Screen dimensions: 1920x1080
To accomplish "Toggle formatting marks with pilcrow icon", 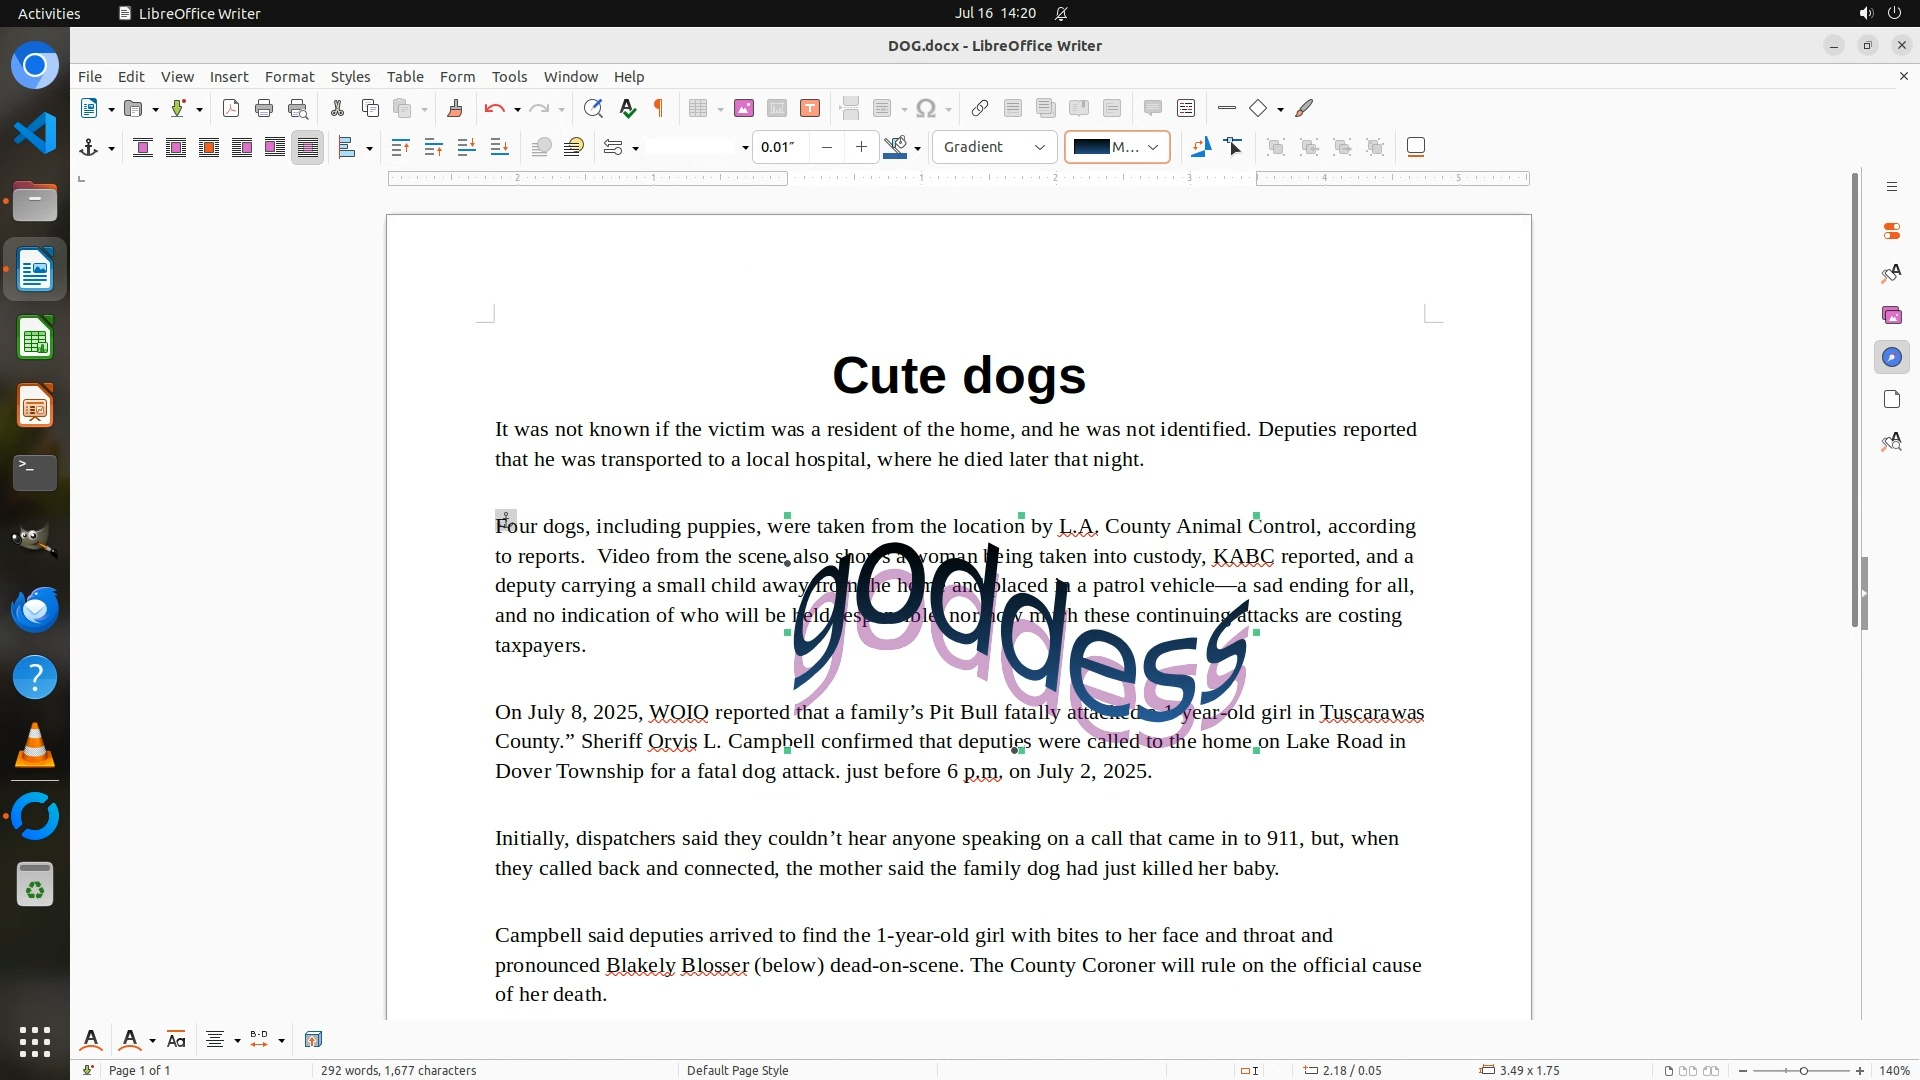I will pos(659,108).
